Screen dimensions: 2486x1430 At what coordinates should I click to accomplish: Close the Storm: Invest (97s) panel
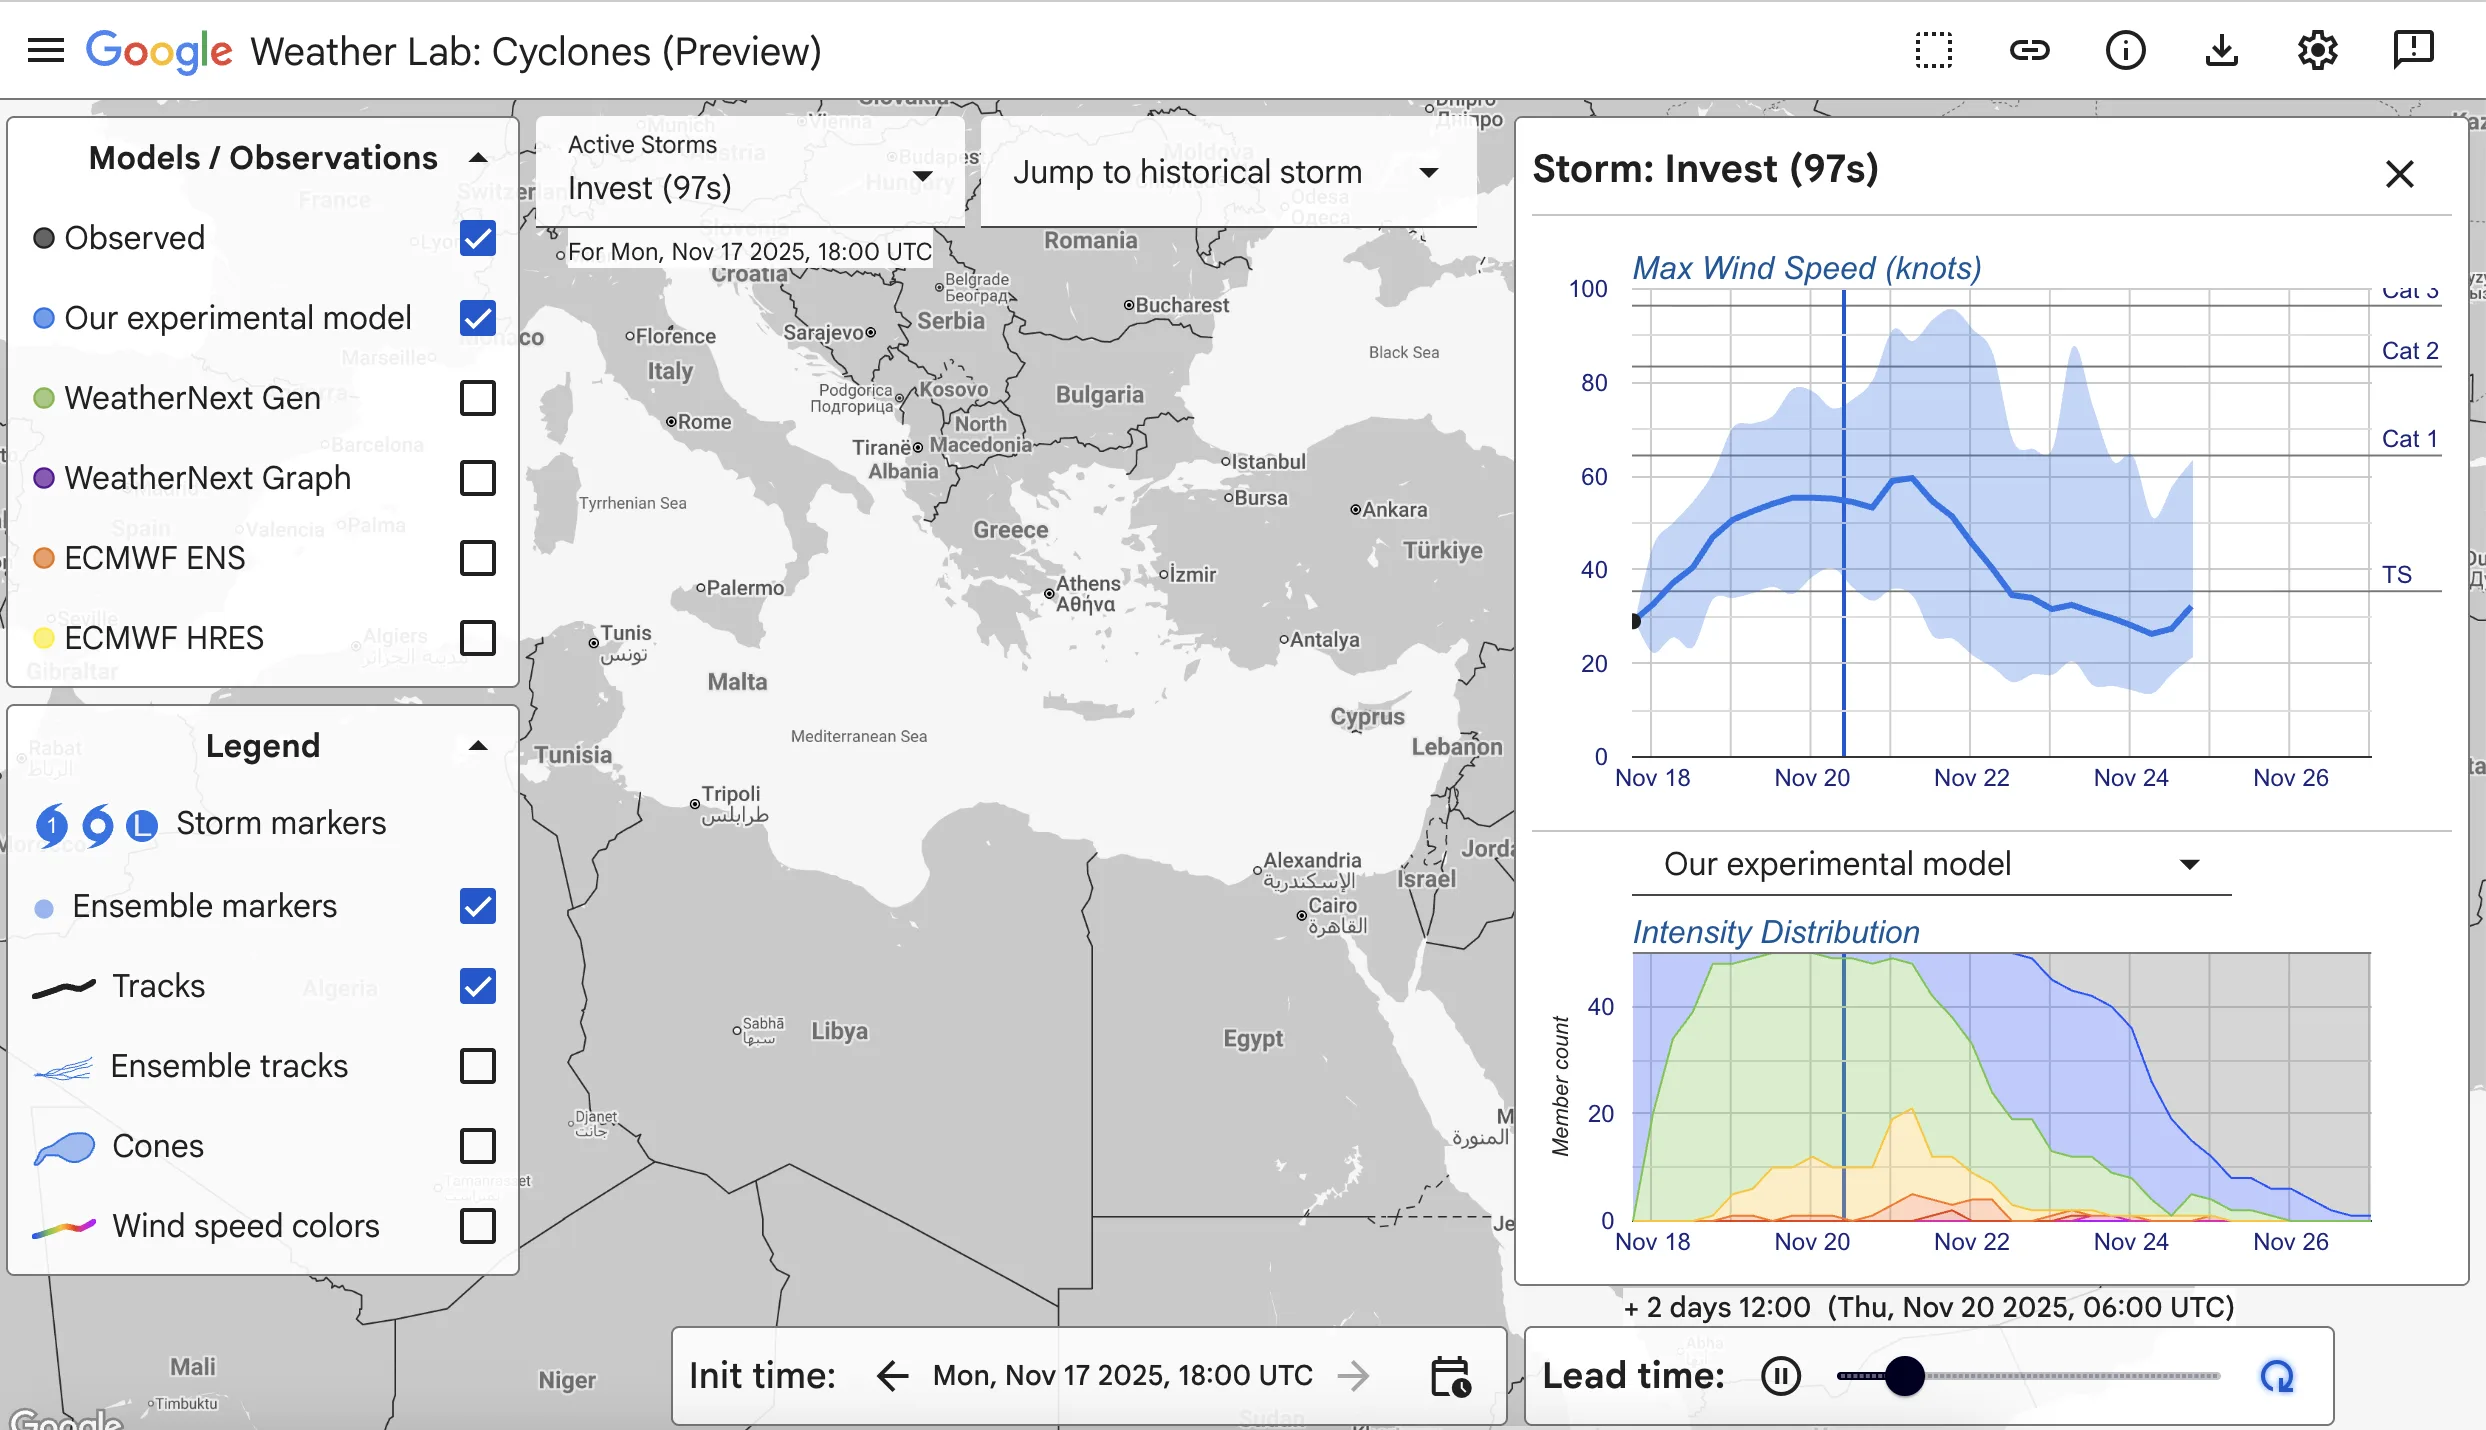pos(2400,173)
